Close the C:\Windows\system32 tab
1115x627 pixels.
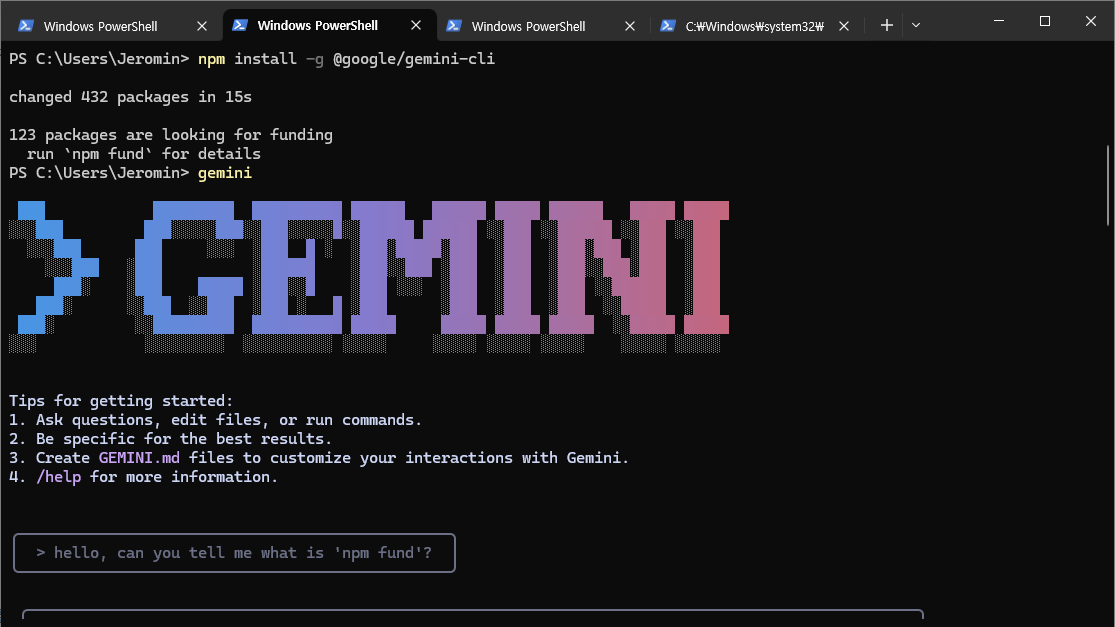pos(844,26)
